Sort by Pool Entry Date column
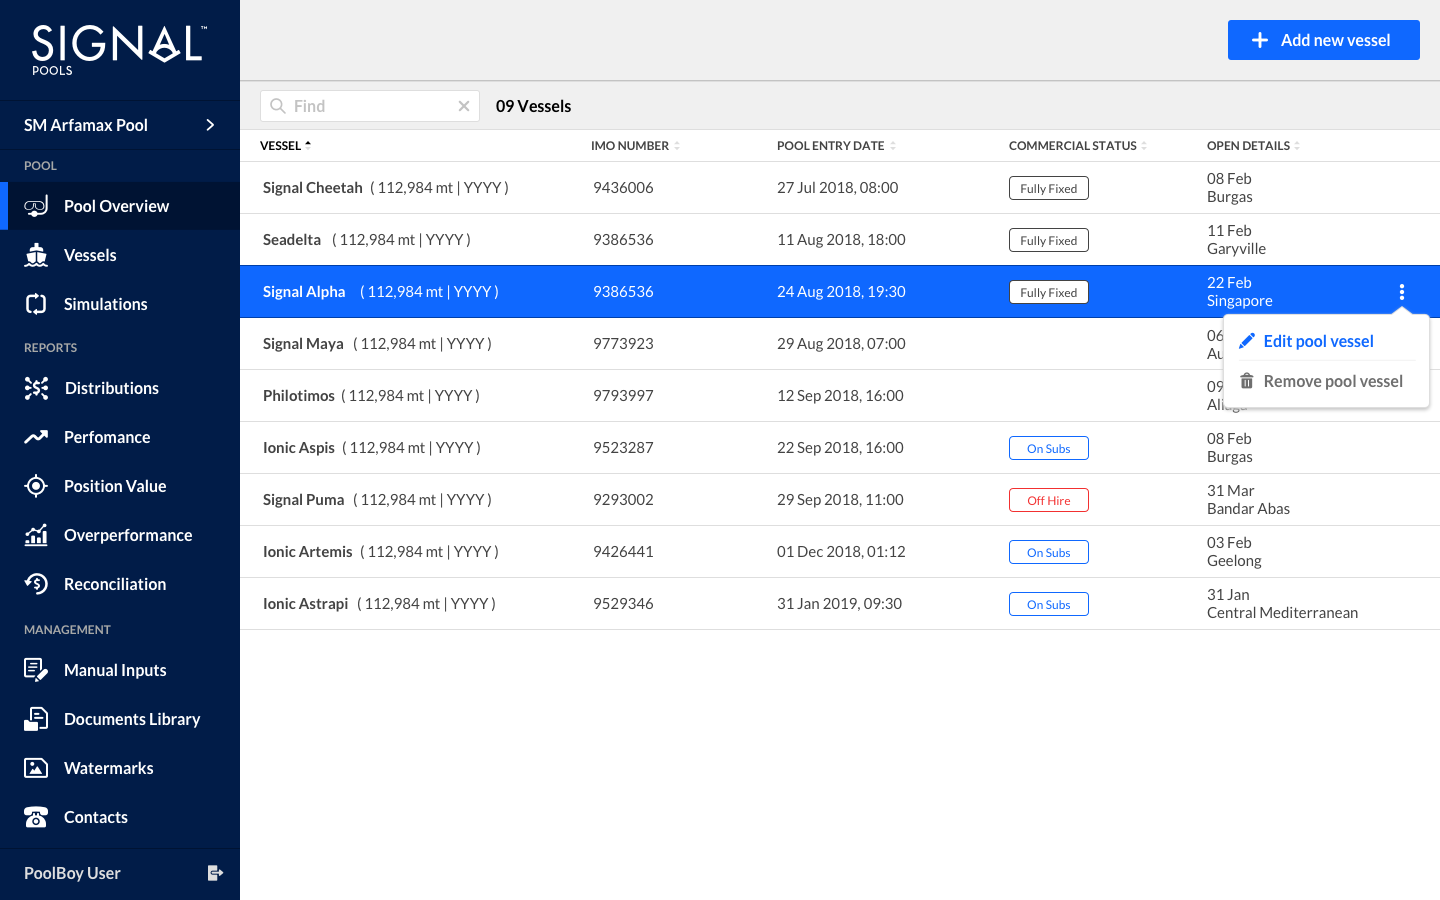Screen dimensions: 1440x900 [836, 146]
